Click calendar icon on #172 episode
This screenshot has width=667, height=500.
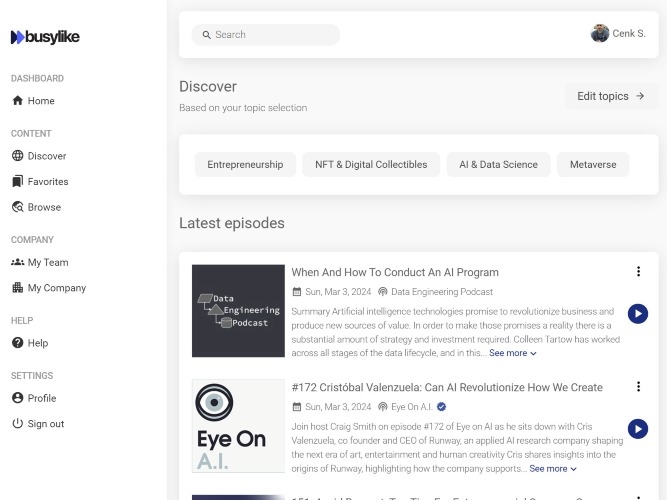coord(297,407)
